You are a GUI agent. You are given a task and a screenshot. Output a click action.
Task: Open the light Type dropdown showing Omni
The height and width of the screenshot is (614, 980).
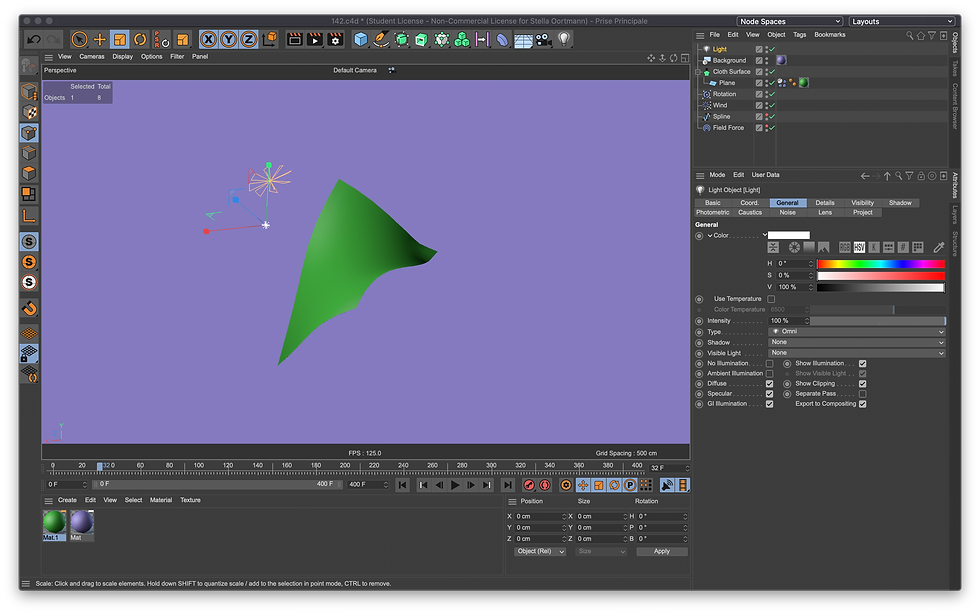pyautogui.click(x=856, y=331)
